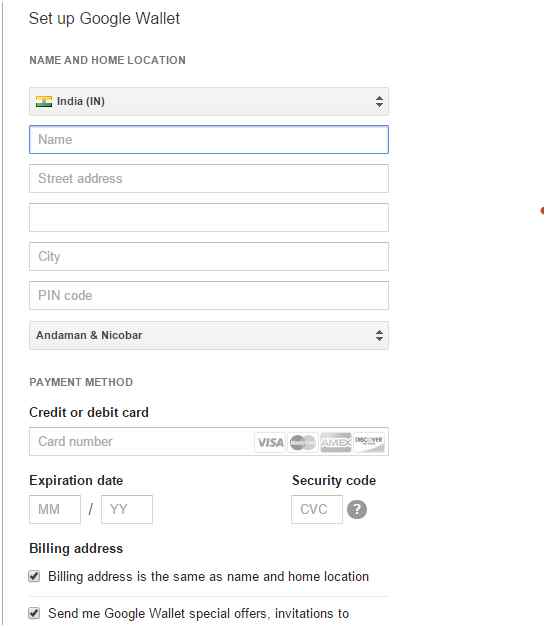Click the Street address field
Image resolution: width=546 pixels, height=627 pixels.
click(x=208, y=178)
